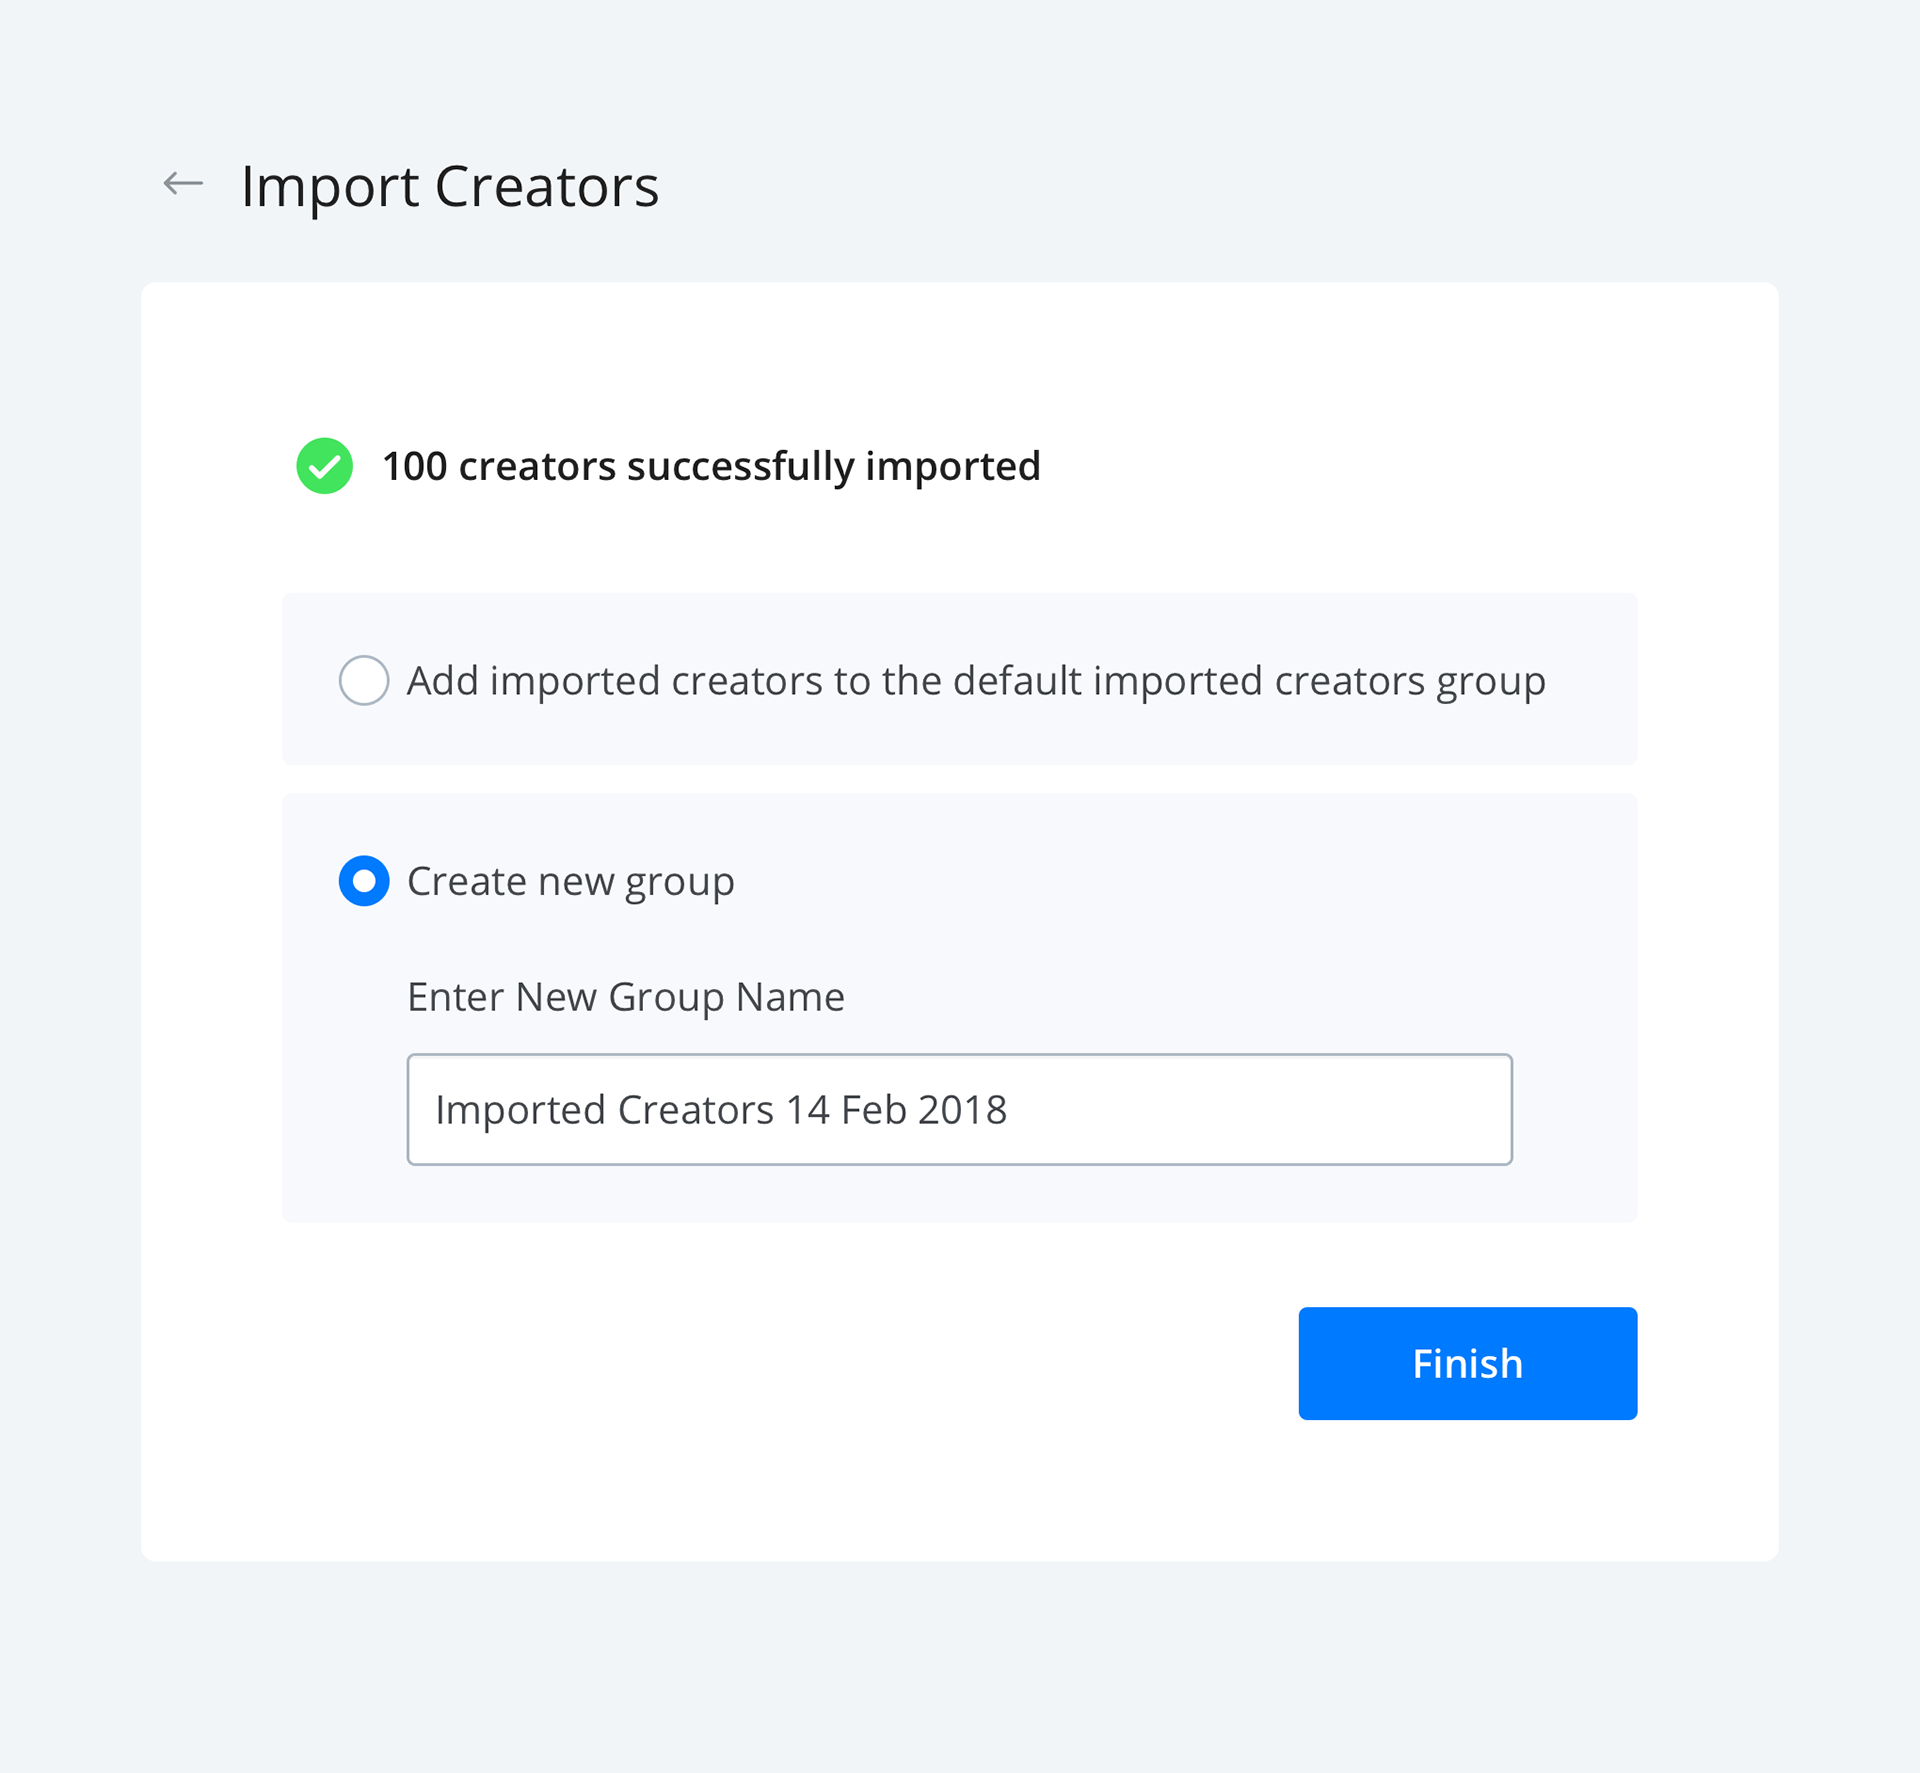Click the green success checkmark icon
This screenshot has width=1920, height=1773.
(x=325, y=466)
